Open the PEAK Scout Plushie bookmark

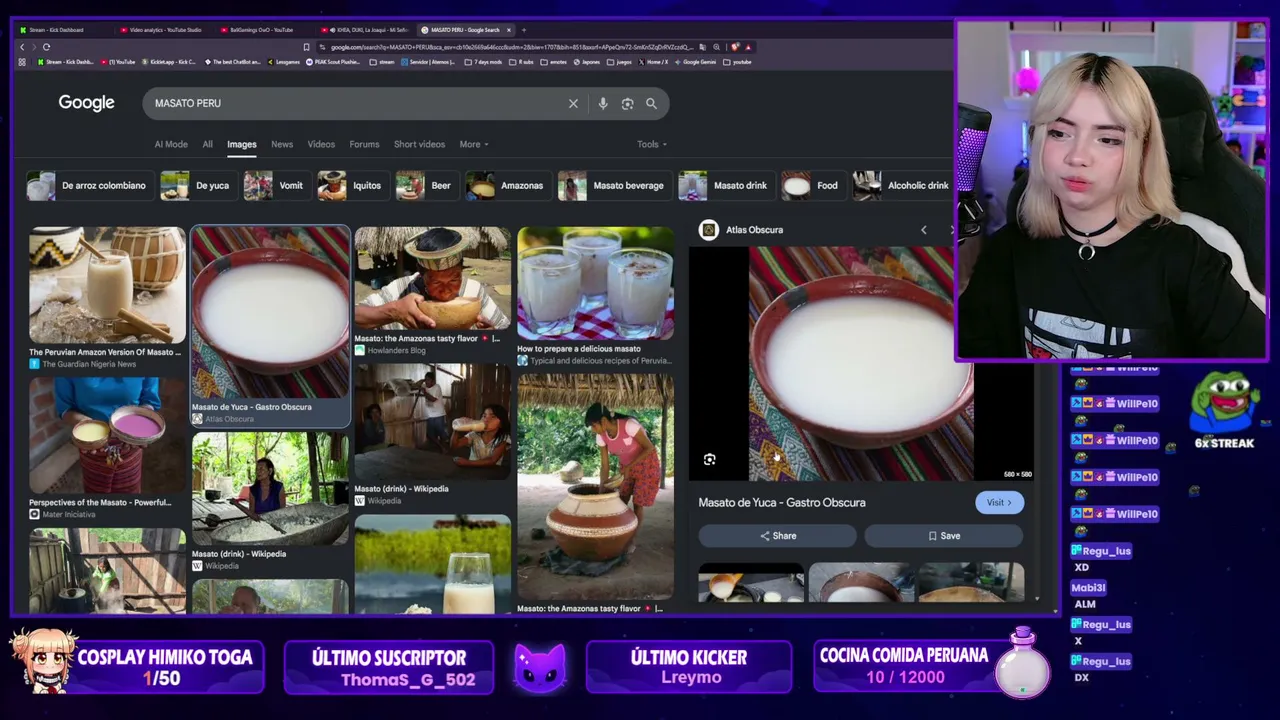point(332,62)
